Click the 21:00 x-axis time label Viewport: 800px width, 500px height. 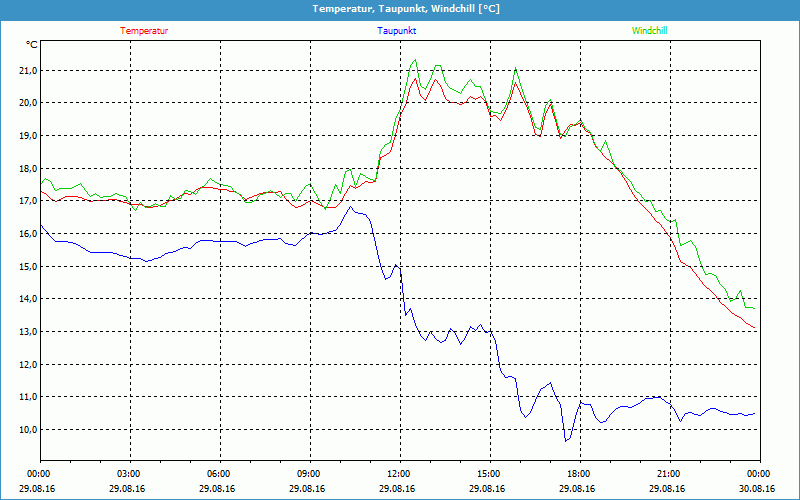[x=669, y=474]
